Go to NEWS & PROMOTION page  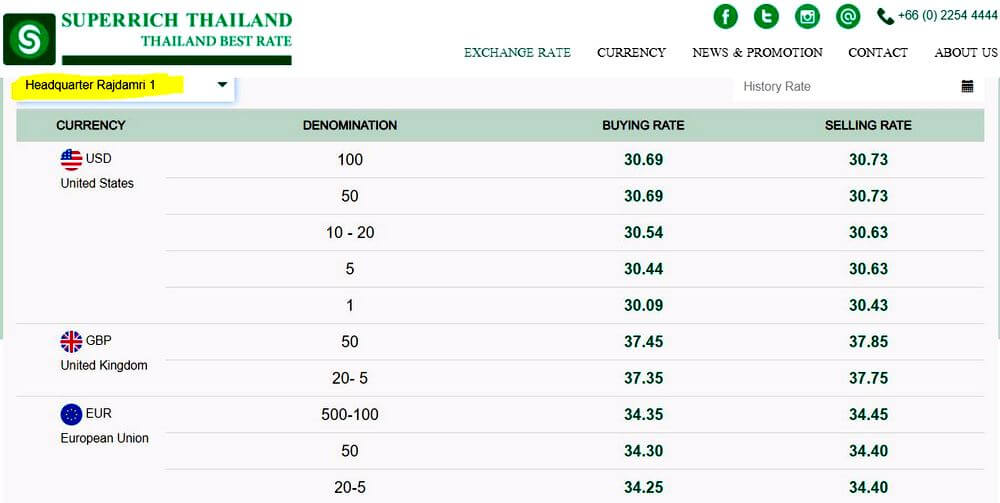757,53
